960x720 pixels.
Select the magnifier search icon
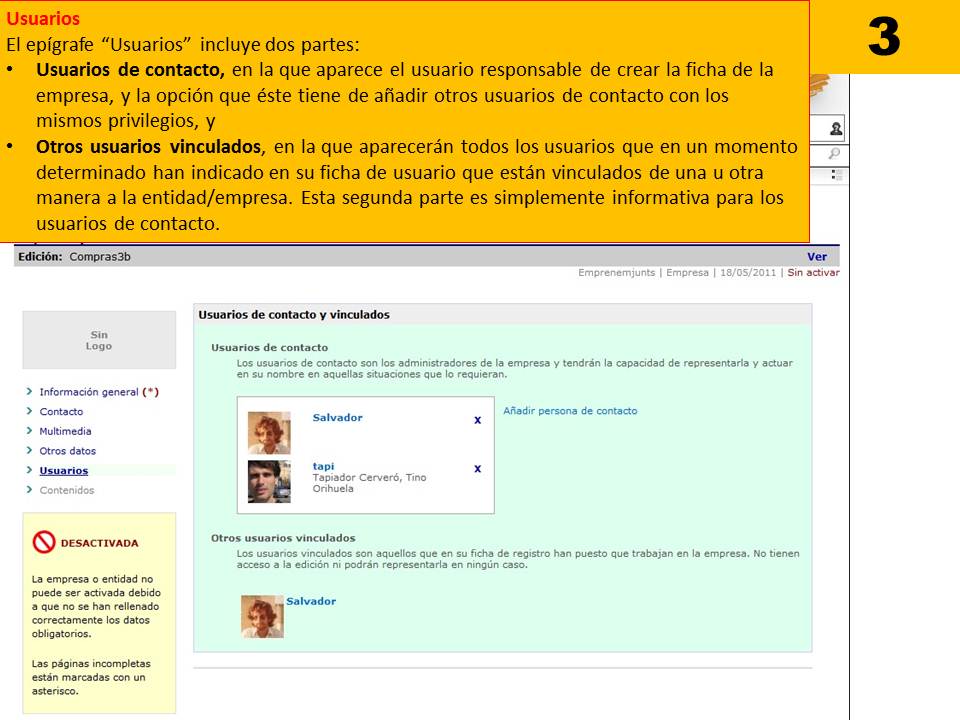(834, 152)
